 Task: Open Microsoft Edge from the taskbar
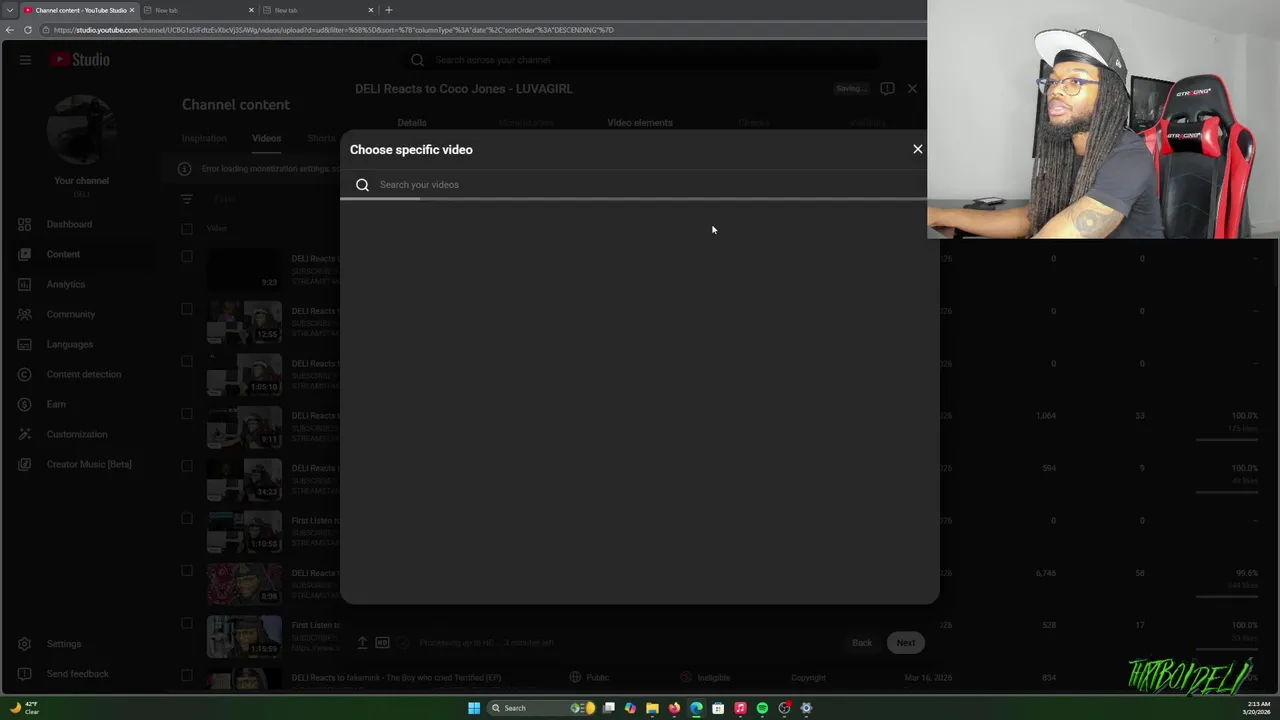coord(696,708)
